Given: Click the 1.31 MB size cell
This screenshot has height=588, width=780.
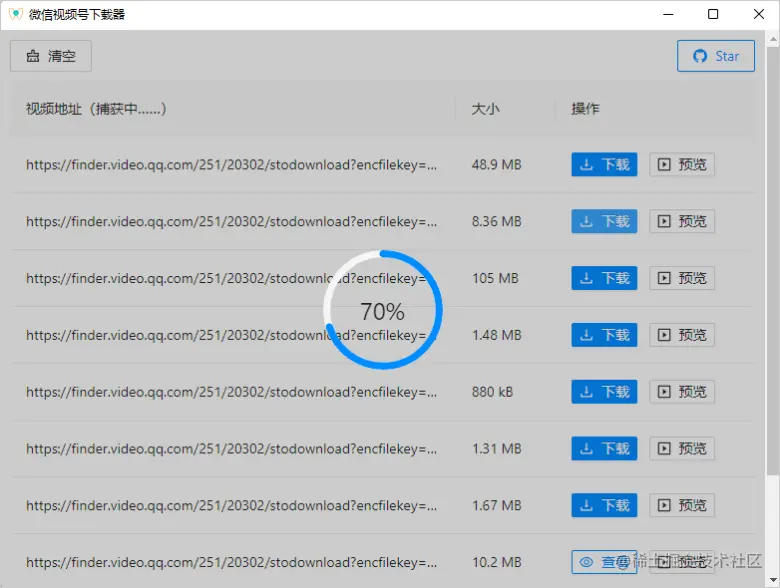Looking at the screenshot, I should pos(496,449).
